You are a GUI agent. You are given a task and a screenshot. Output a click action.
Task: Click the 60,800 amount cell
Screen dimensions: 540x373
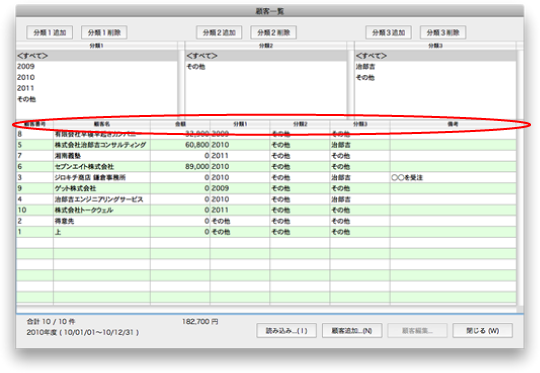[180, 145]
